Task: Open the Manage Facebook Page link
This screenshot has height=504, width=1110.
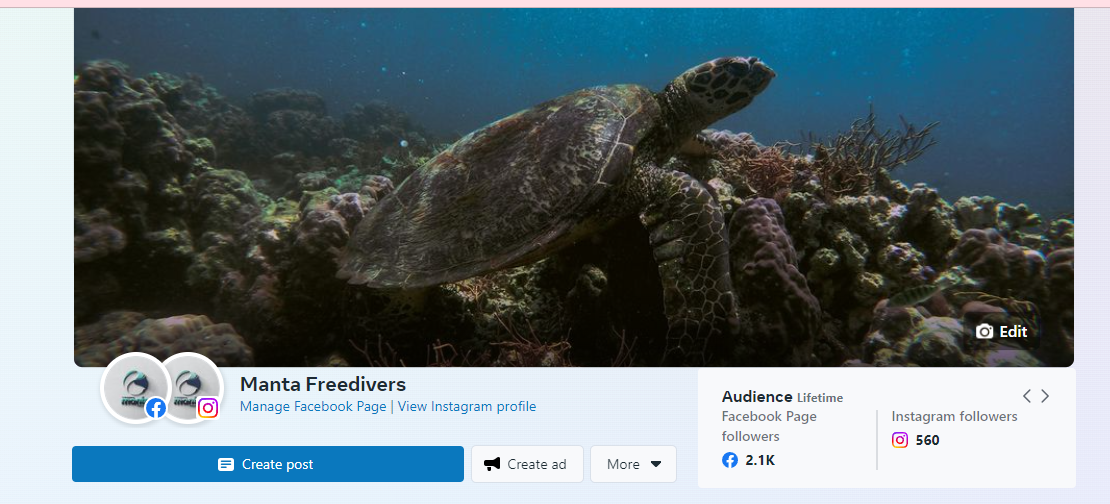Action: [x=313, y=406]
